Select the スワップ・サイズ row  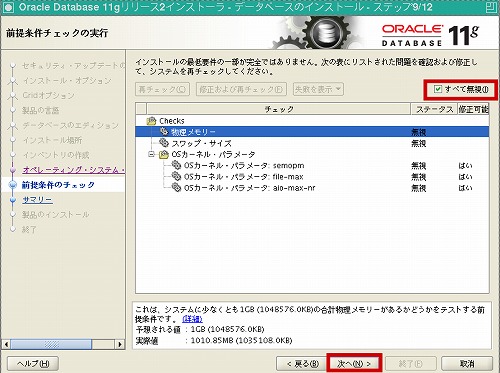coord(312,143)
